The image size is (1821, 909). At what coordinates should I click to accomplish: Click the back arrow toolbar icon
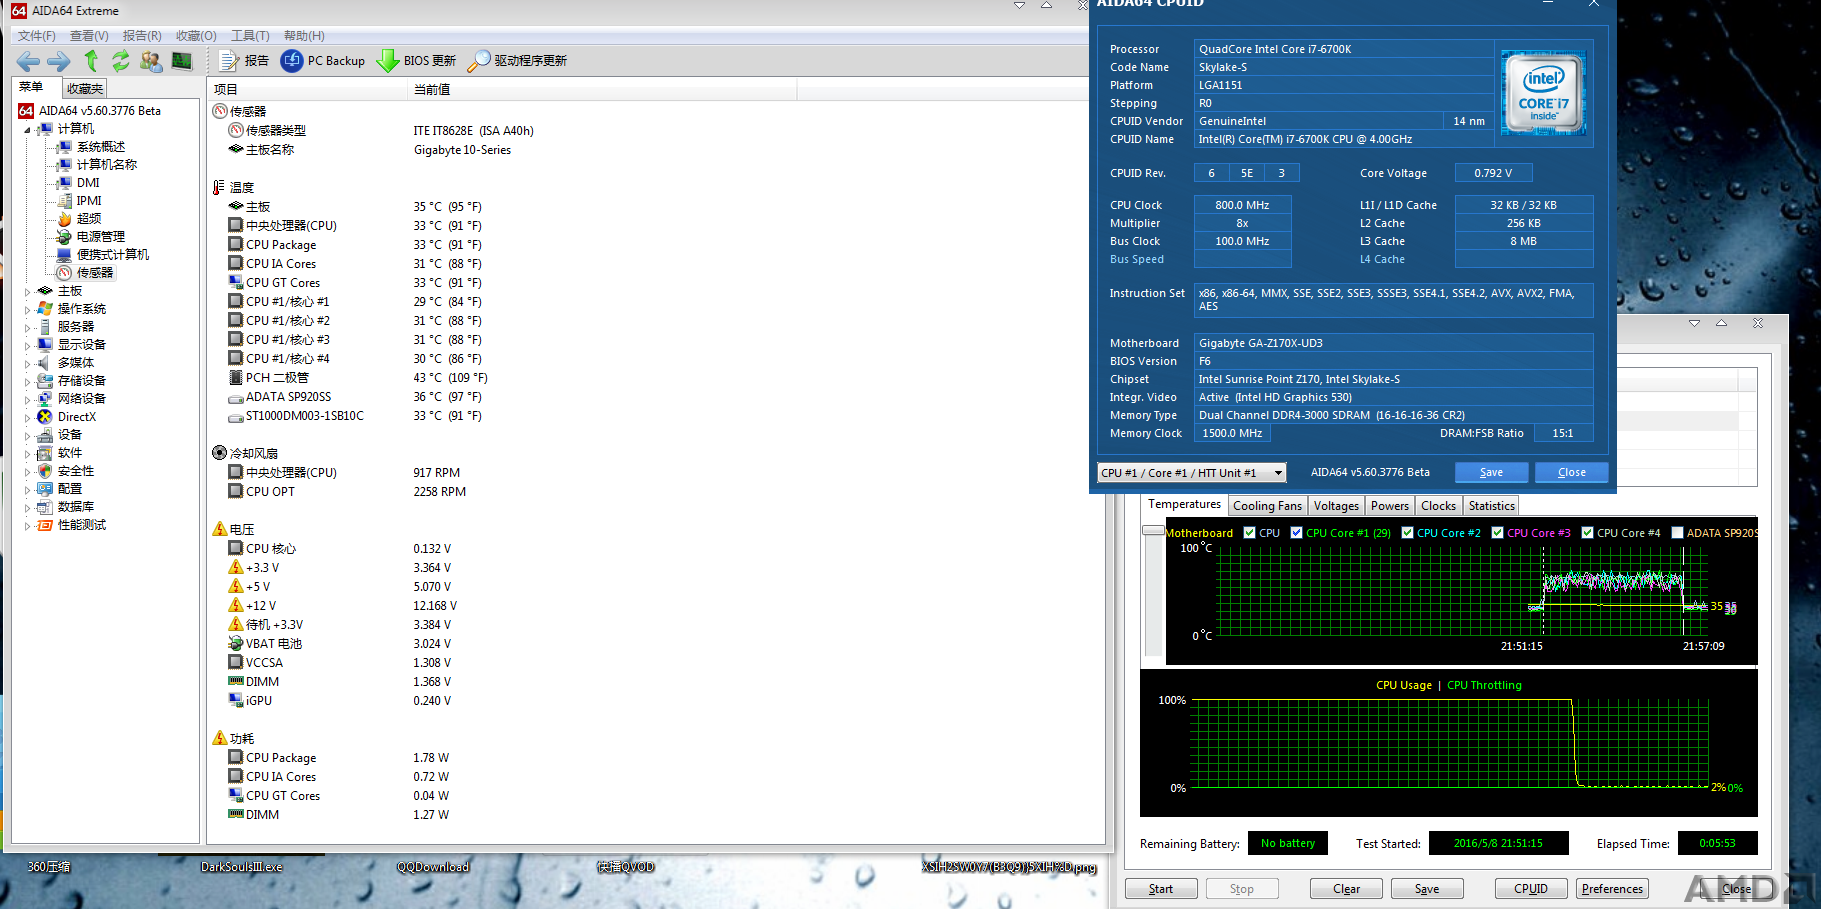[x=28, y=61]
